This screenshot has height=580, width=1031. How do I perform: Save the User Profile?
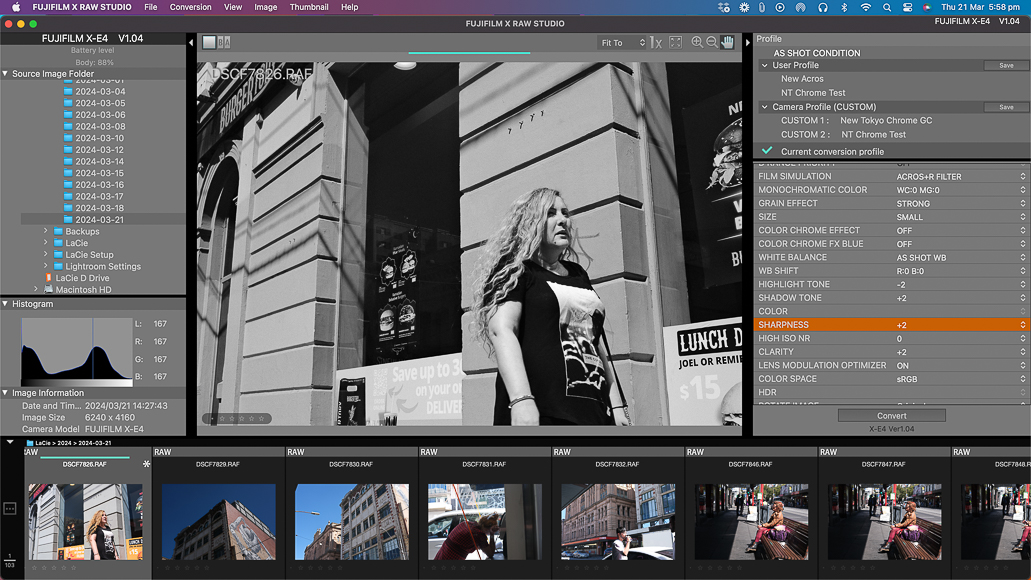coord(1006,65)
